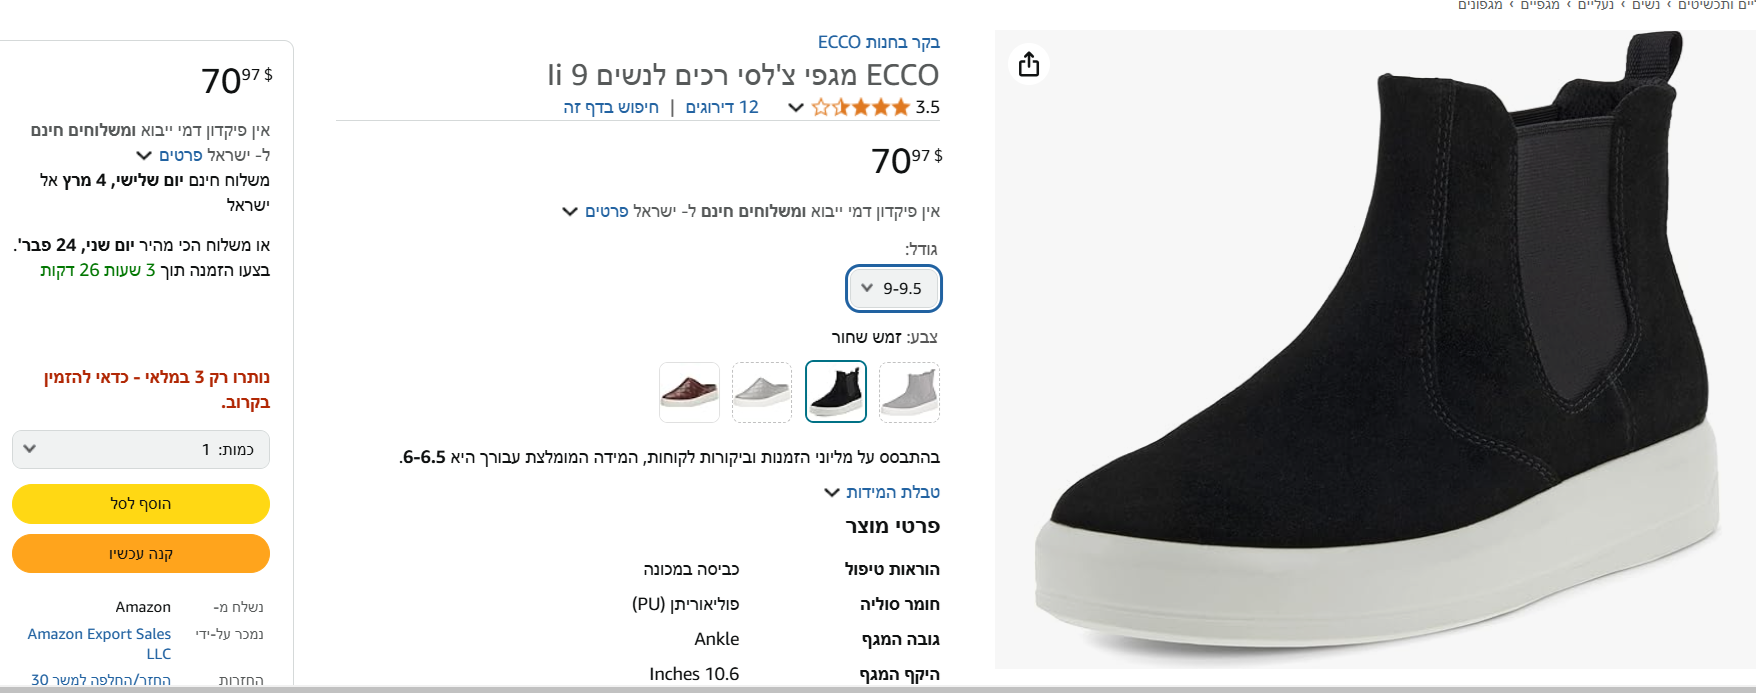Image resolution: width=1756 pixels, height=693 pixels.
Task: Click the share icon on product image
Action: tap(1029, 65)
